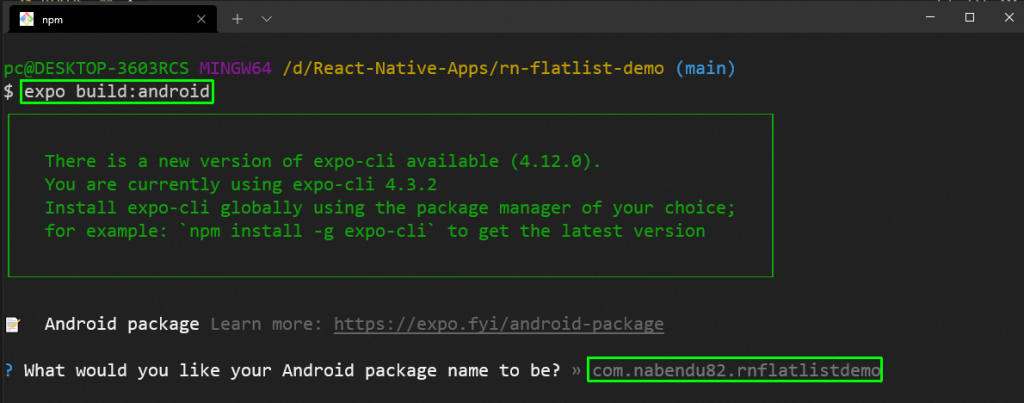The image size is (1024, 403).
Task: Minimize the terminal window
Action: (931, 18)
